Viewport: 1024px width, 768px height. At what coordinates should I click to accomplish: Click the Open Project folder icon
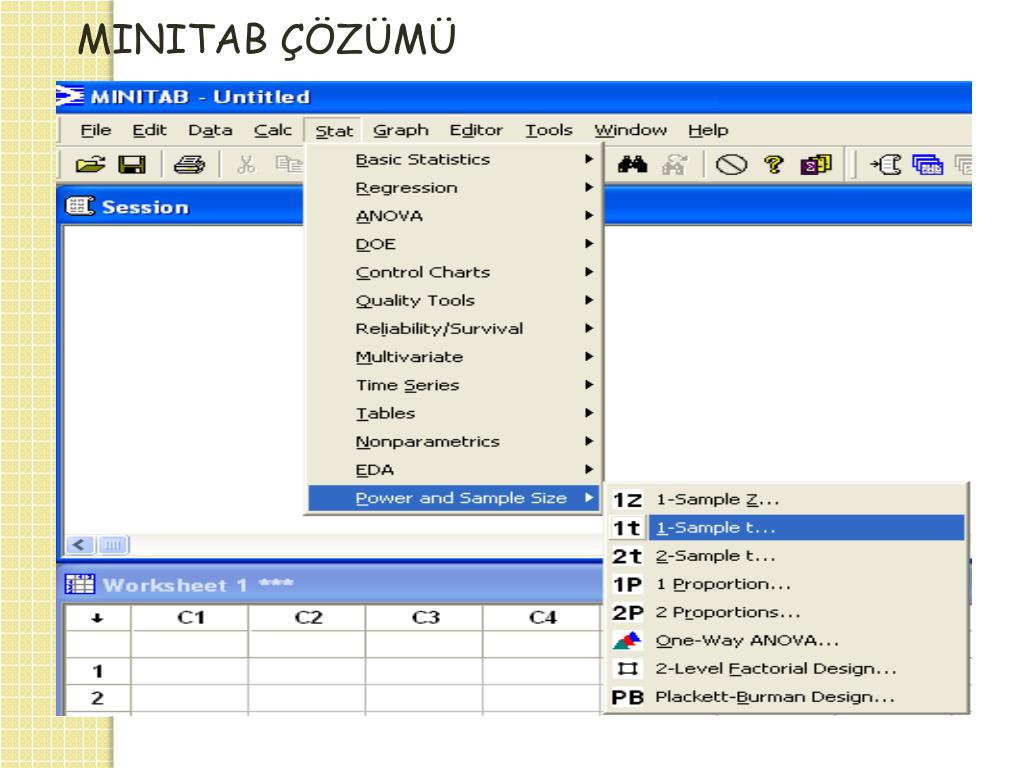[90, 165]
